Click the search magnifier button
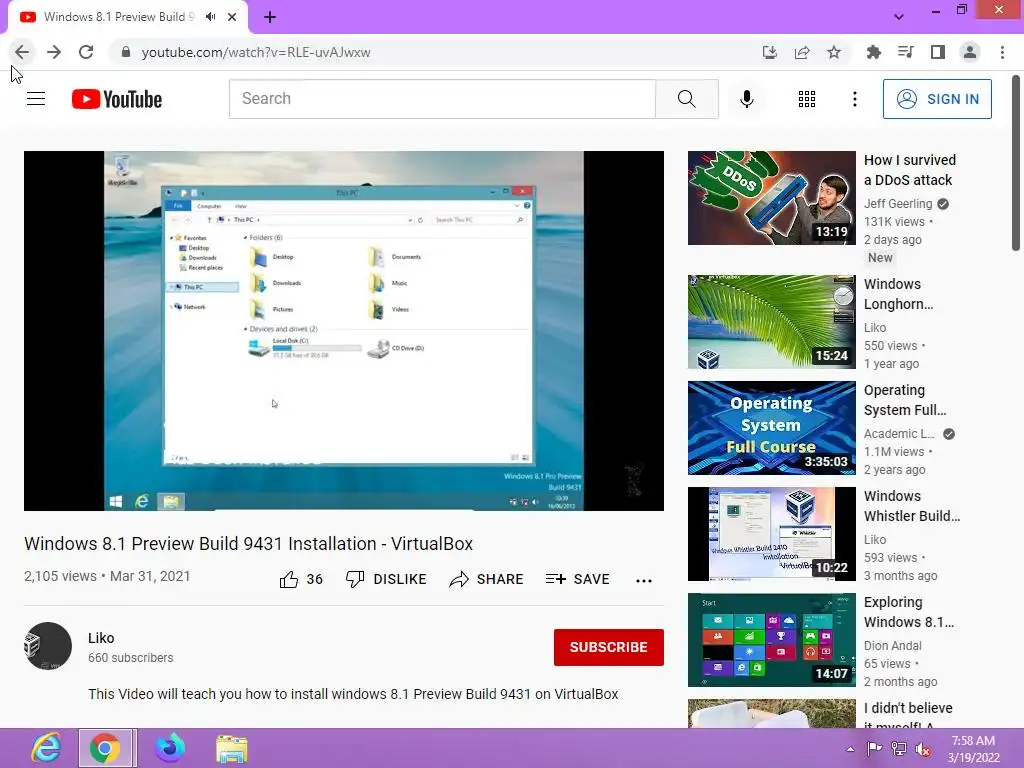This screenshot has width=1024, height=768. [x=686, y=99]
